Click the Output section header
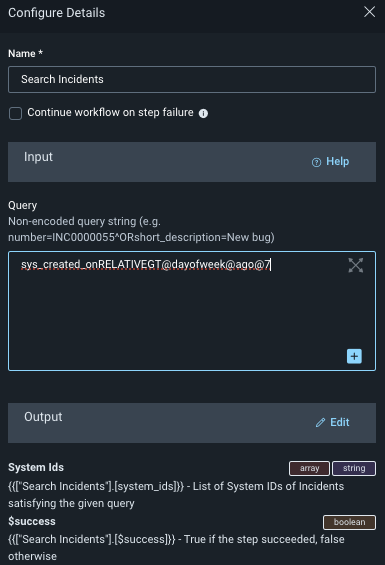This screenshot has width=385, height=565. click(192, 423)
